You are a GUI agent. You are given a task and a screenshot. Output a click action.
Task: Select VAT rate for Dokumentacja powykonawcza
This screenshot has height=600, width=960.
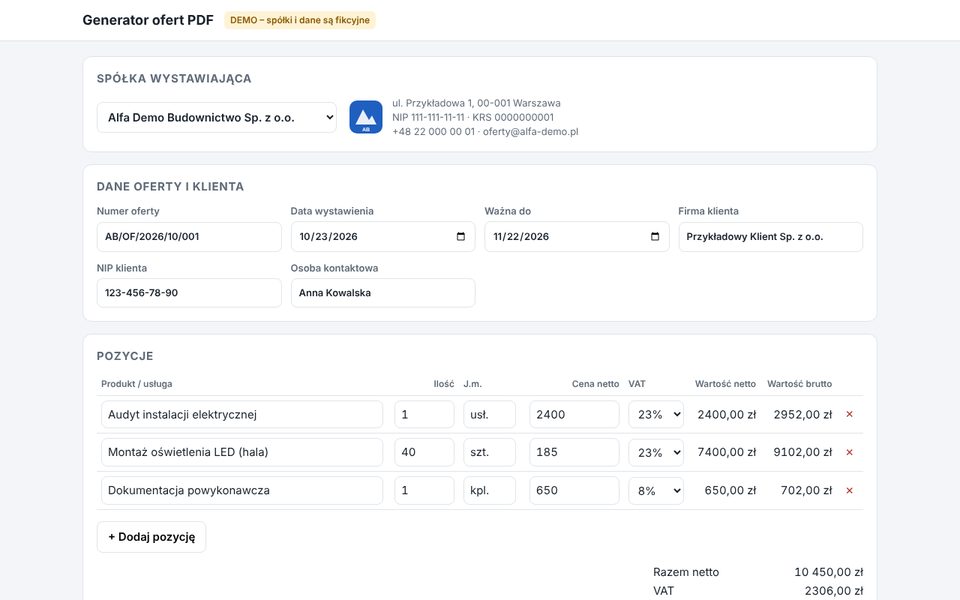tap(656, 490)
